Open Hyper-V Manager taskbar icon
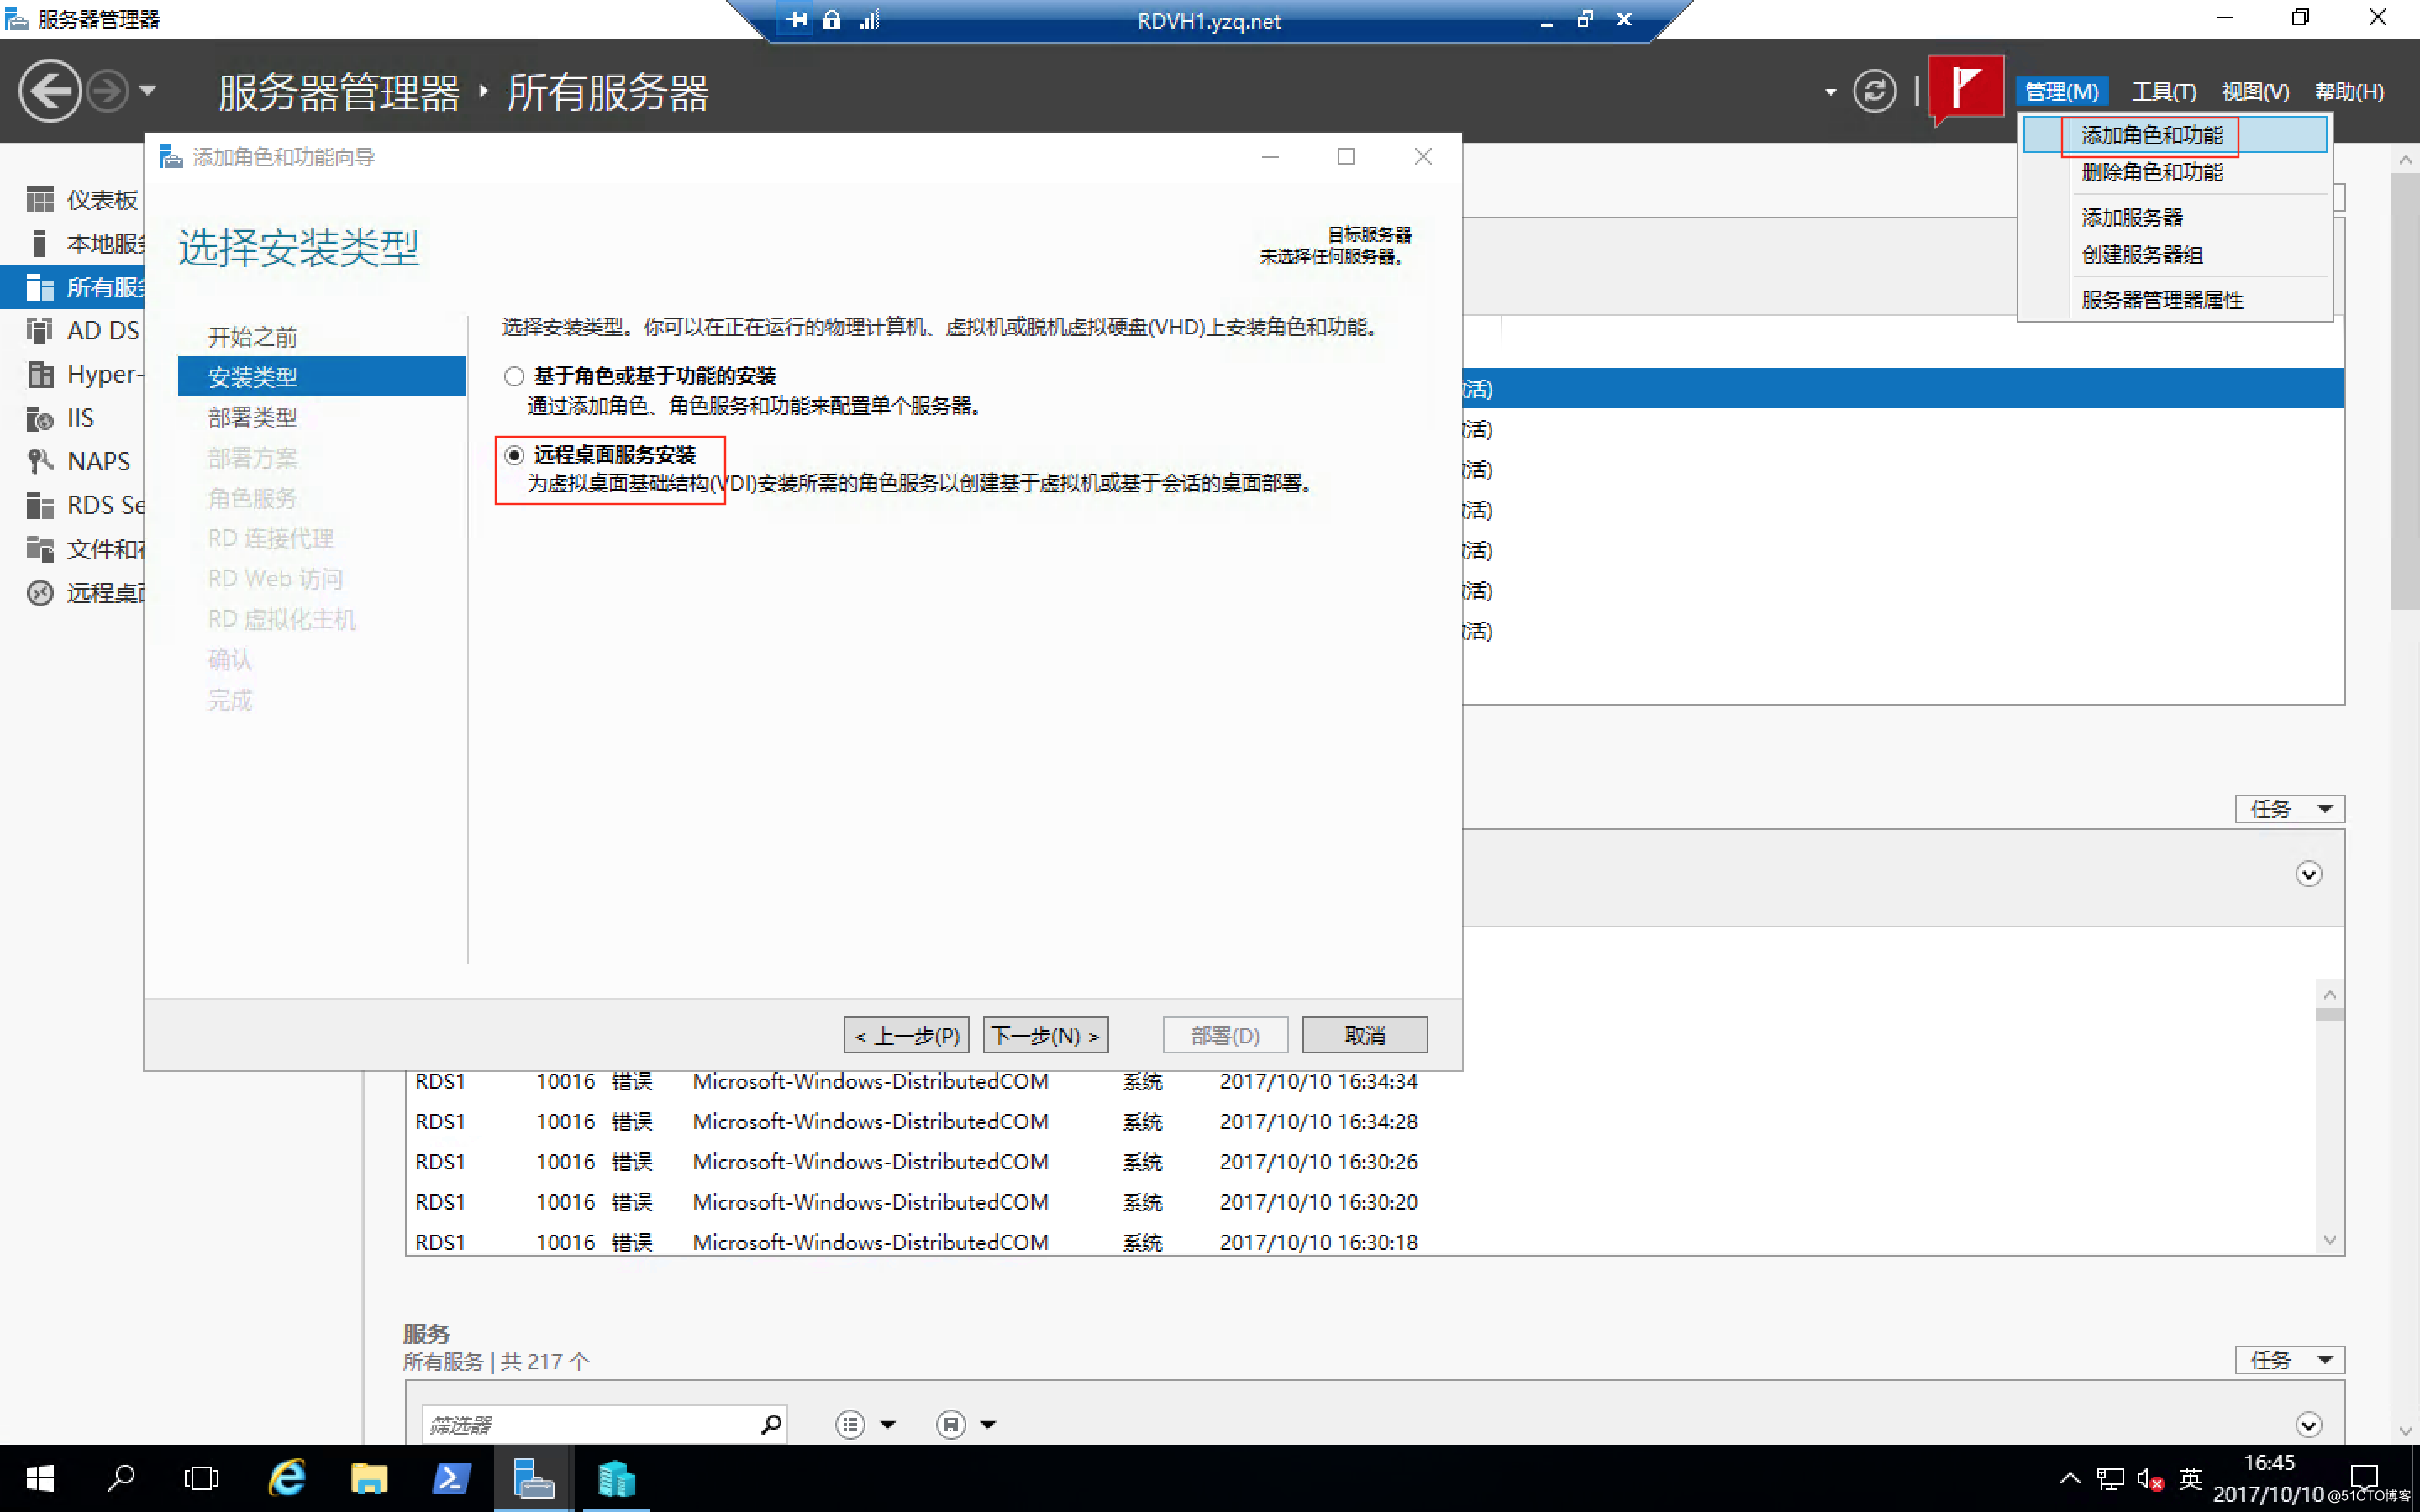 [x=616, y=1478]
